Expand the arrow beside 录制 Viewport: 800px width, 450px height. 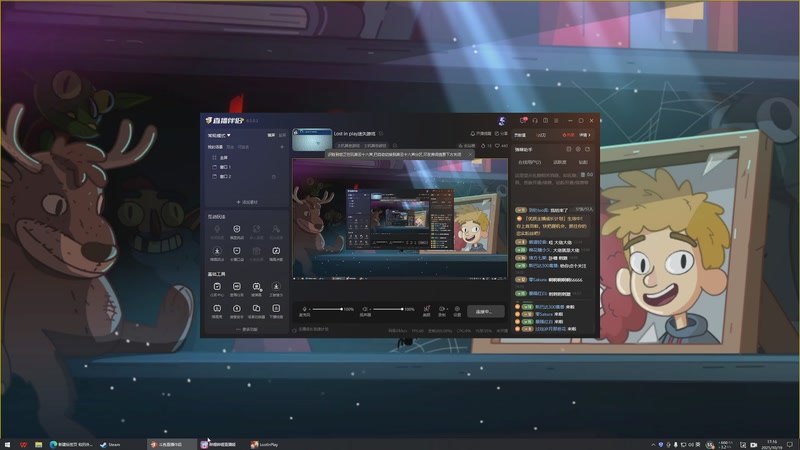[x=447, y=309]
